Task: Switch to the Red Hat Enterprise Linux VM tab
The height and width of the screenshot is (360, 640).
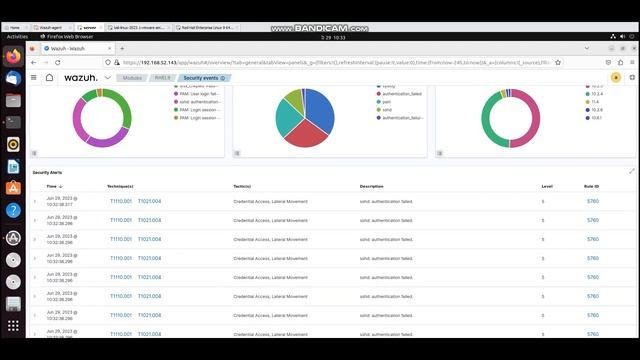Action: point(206,28)
